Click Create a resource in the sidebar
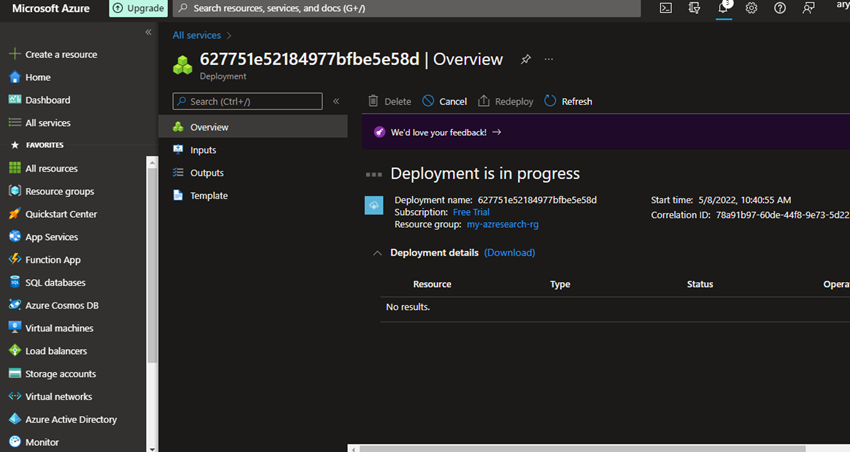 pyautogui.click(x=53, y=54)
